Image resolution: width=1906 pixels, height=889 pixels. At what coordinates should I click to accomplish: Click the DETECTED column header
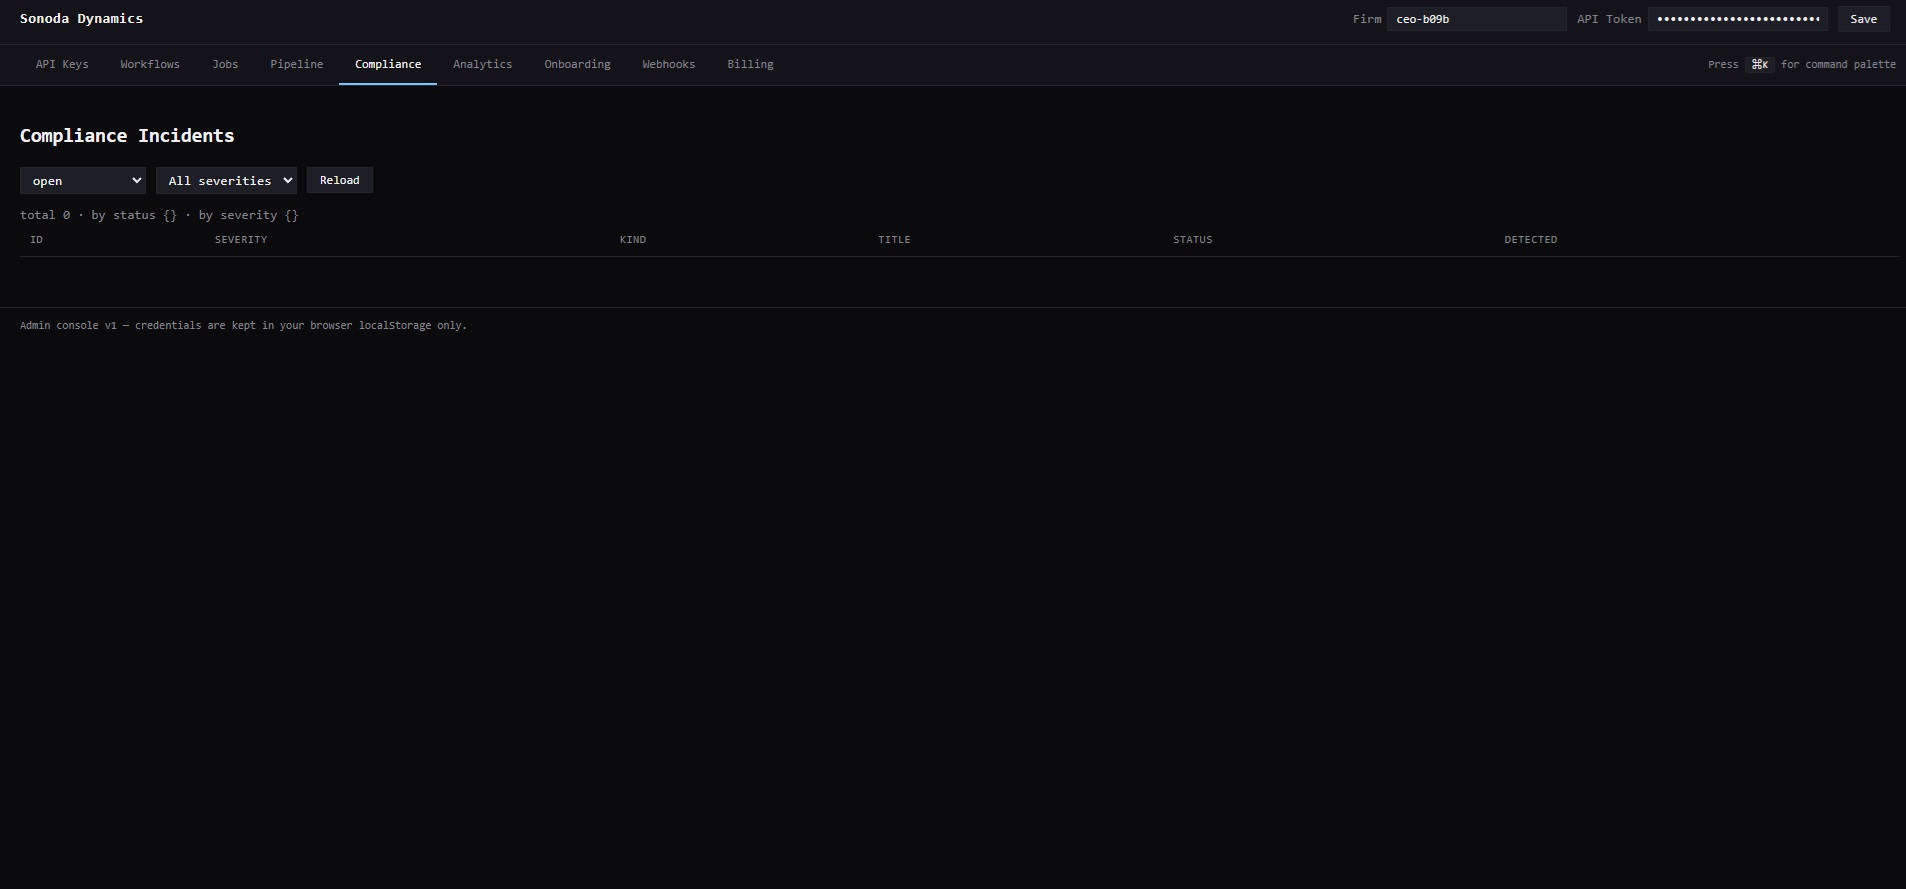1531,239
